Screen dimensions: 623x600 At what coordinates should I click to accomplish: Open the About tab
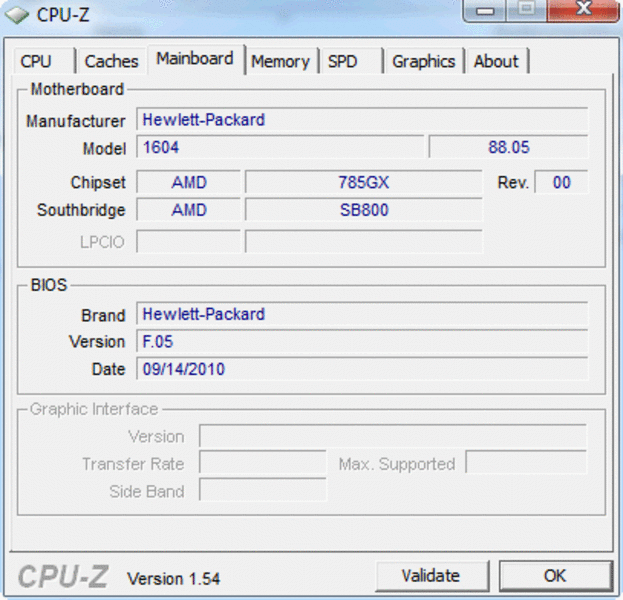[x=497, y=61]
